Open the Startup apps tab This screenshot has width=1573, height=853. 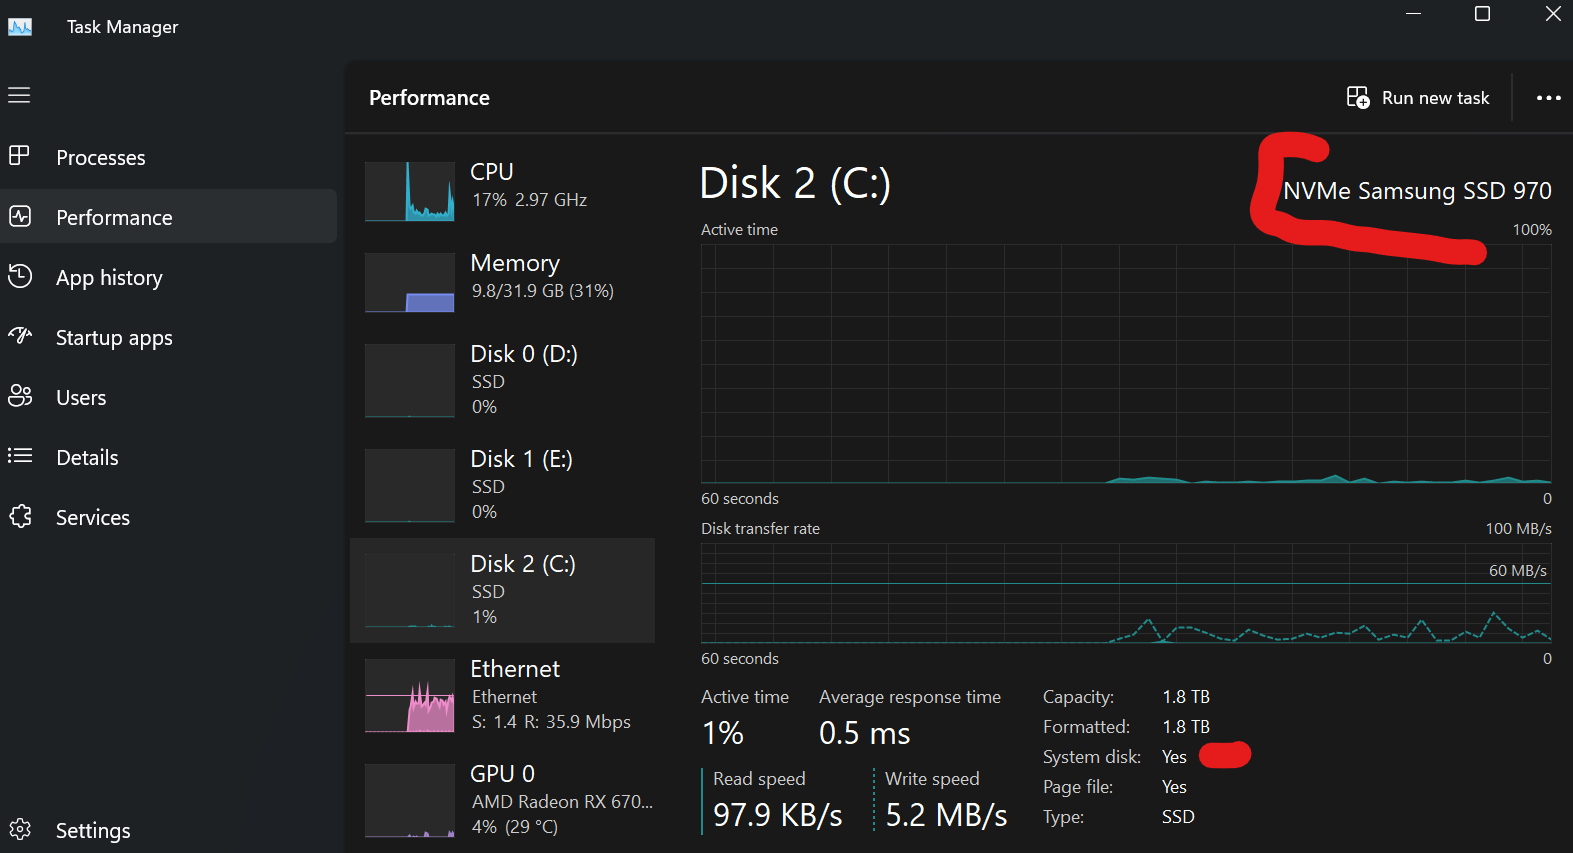coord(114,337)
